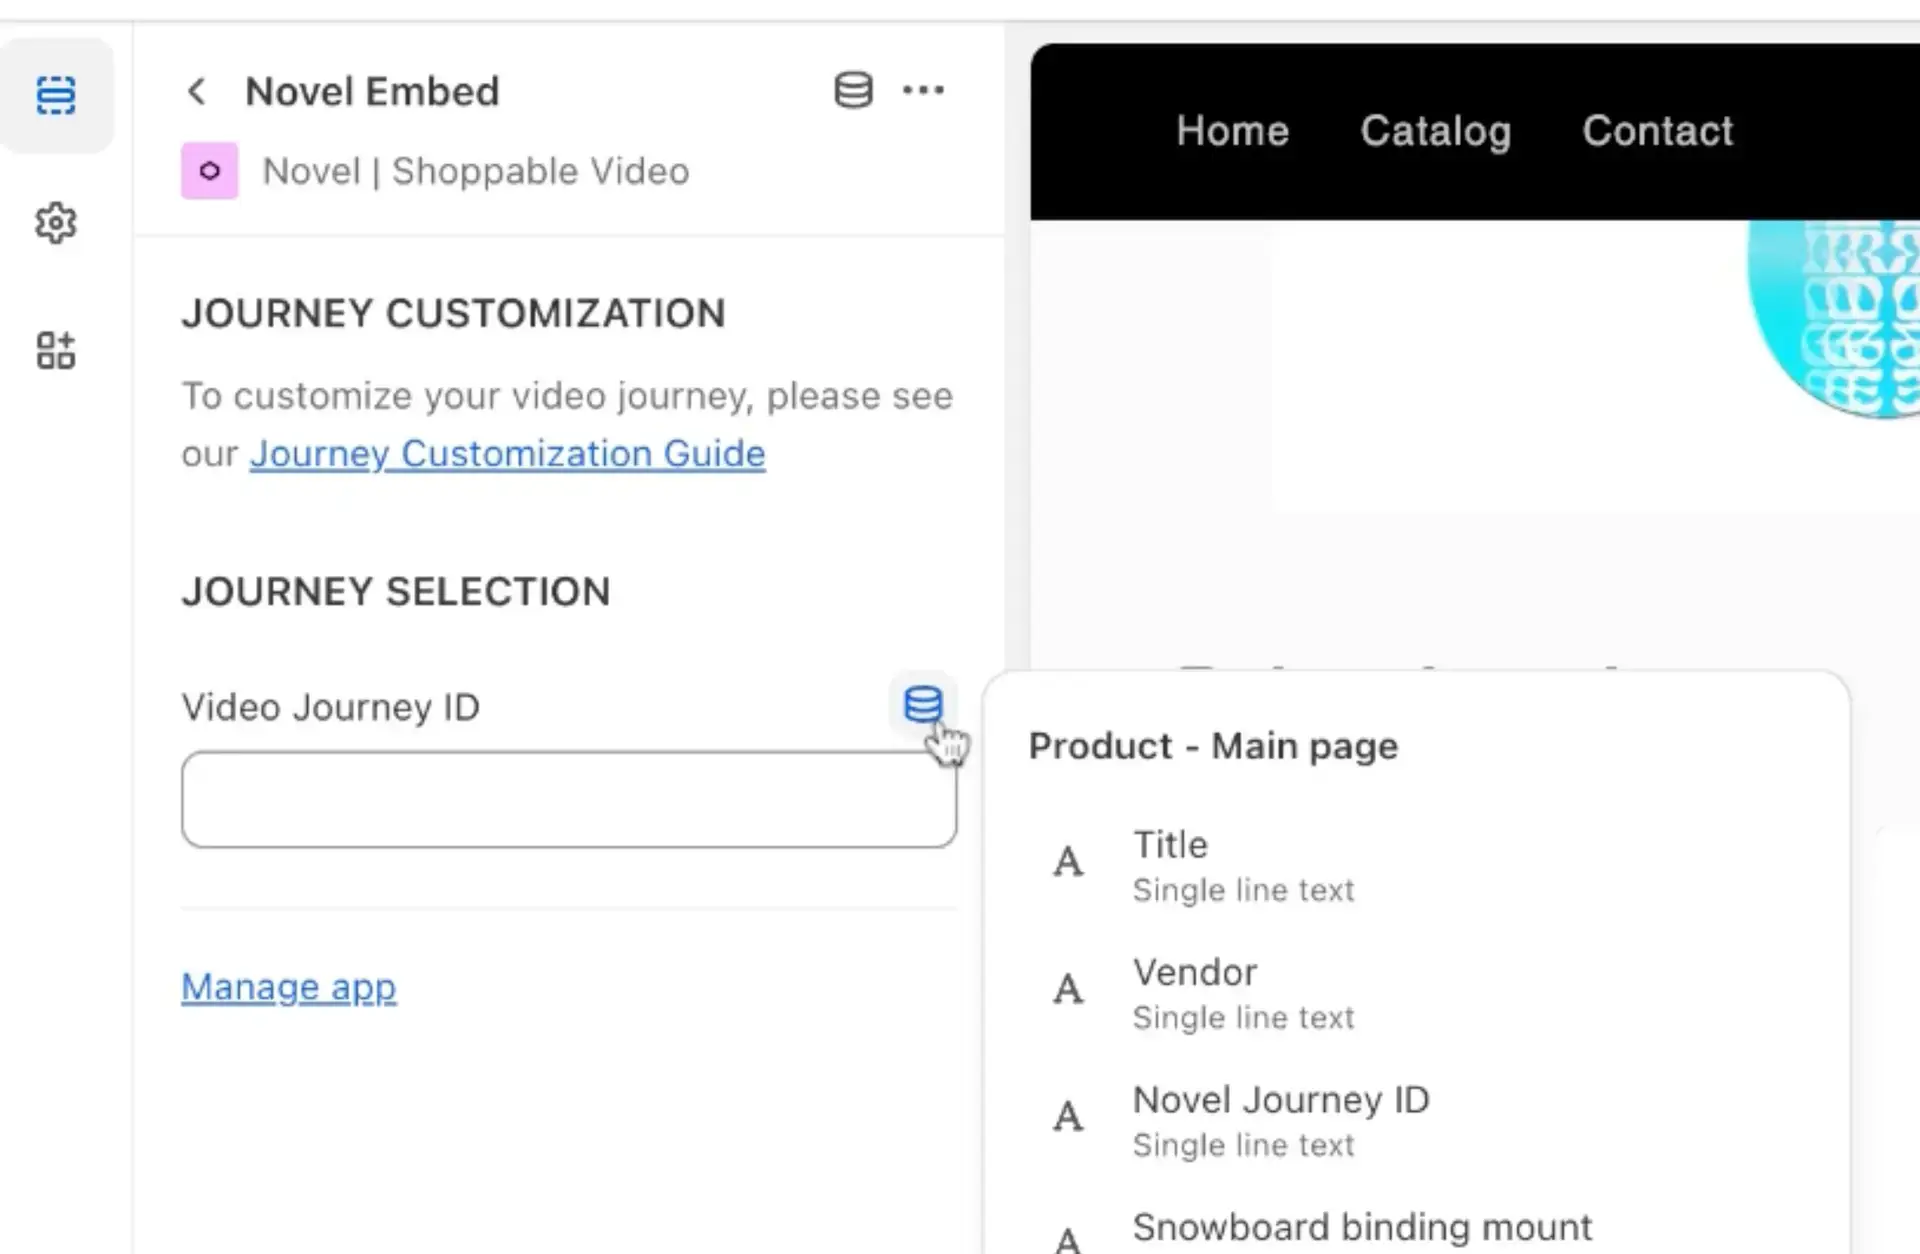The height and width of the screenshot is (1254, 1920).
Task: Click dynamic source icon for Video Journey ID
Action: click(922, 705)
